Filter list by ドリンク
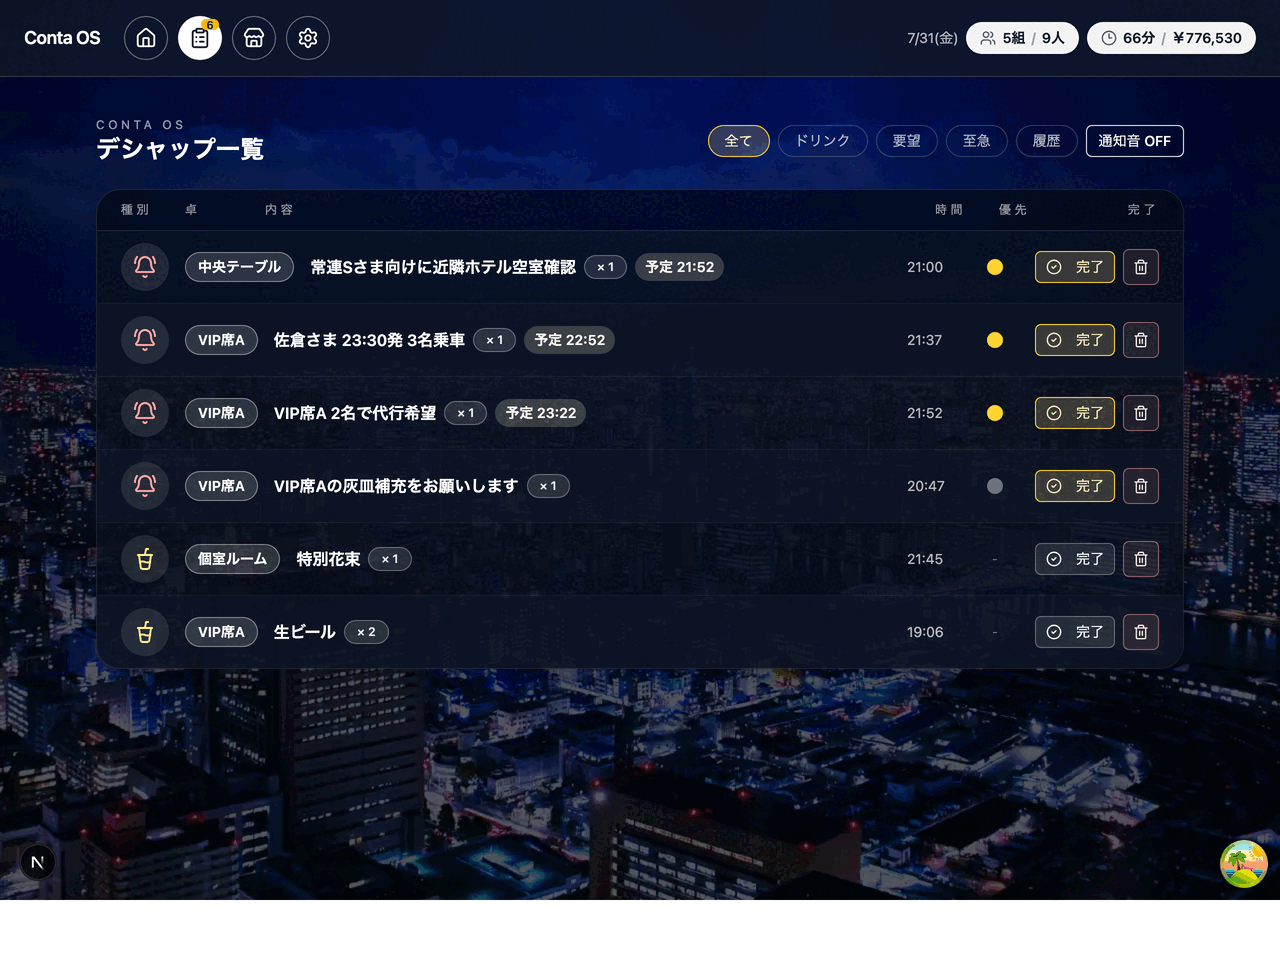The image size is (1280, 977). point(823,141)
